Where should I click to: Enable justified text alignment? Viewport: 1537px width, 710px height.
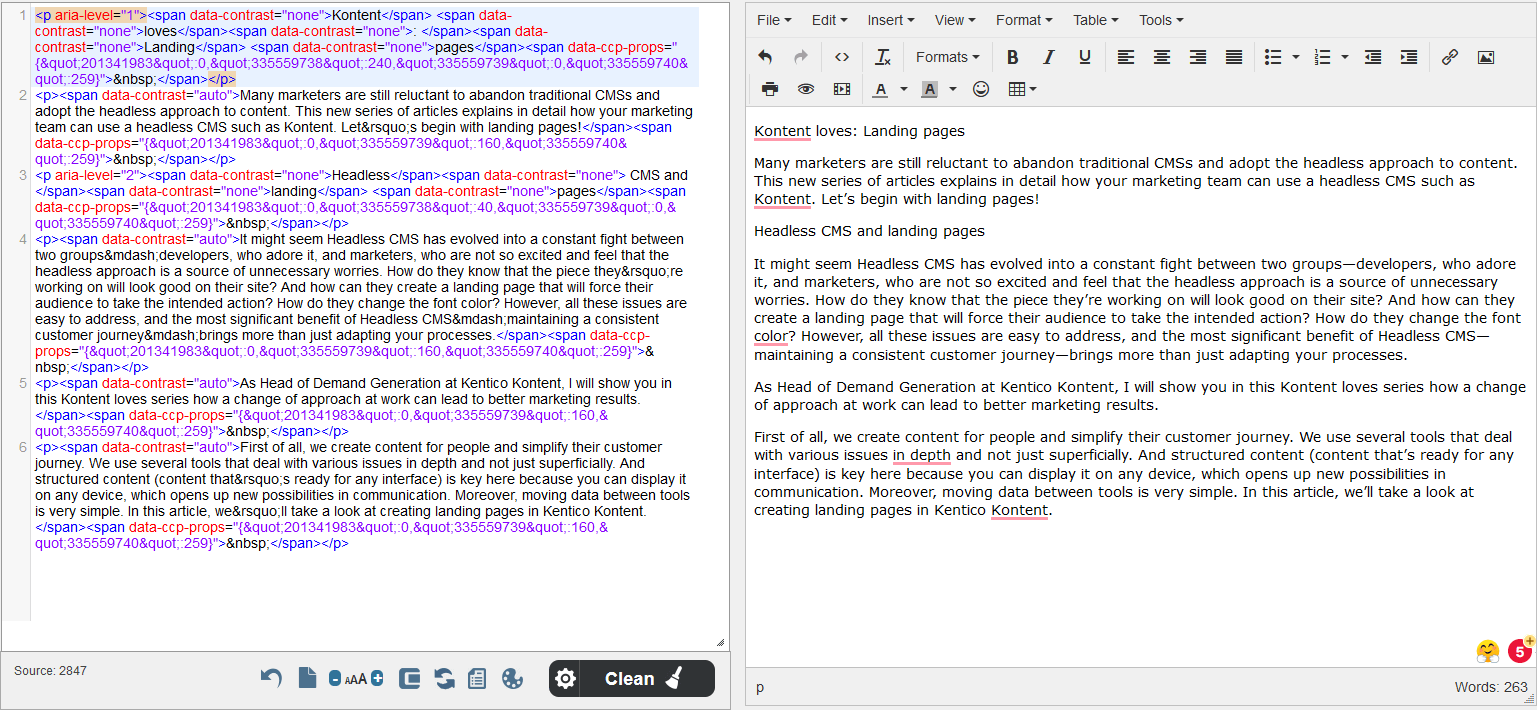1233,57
